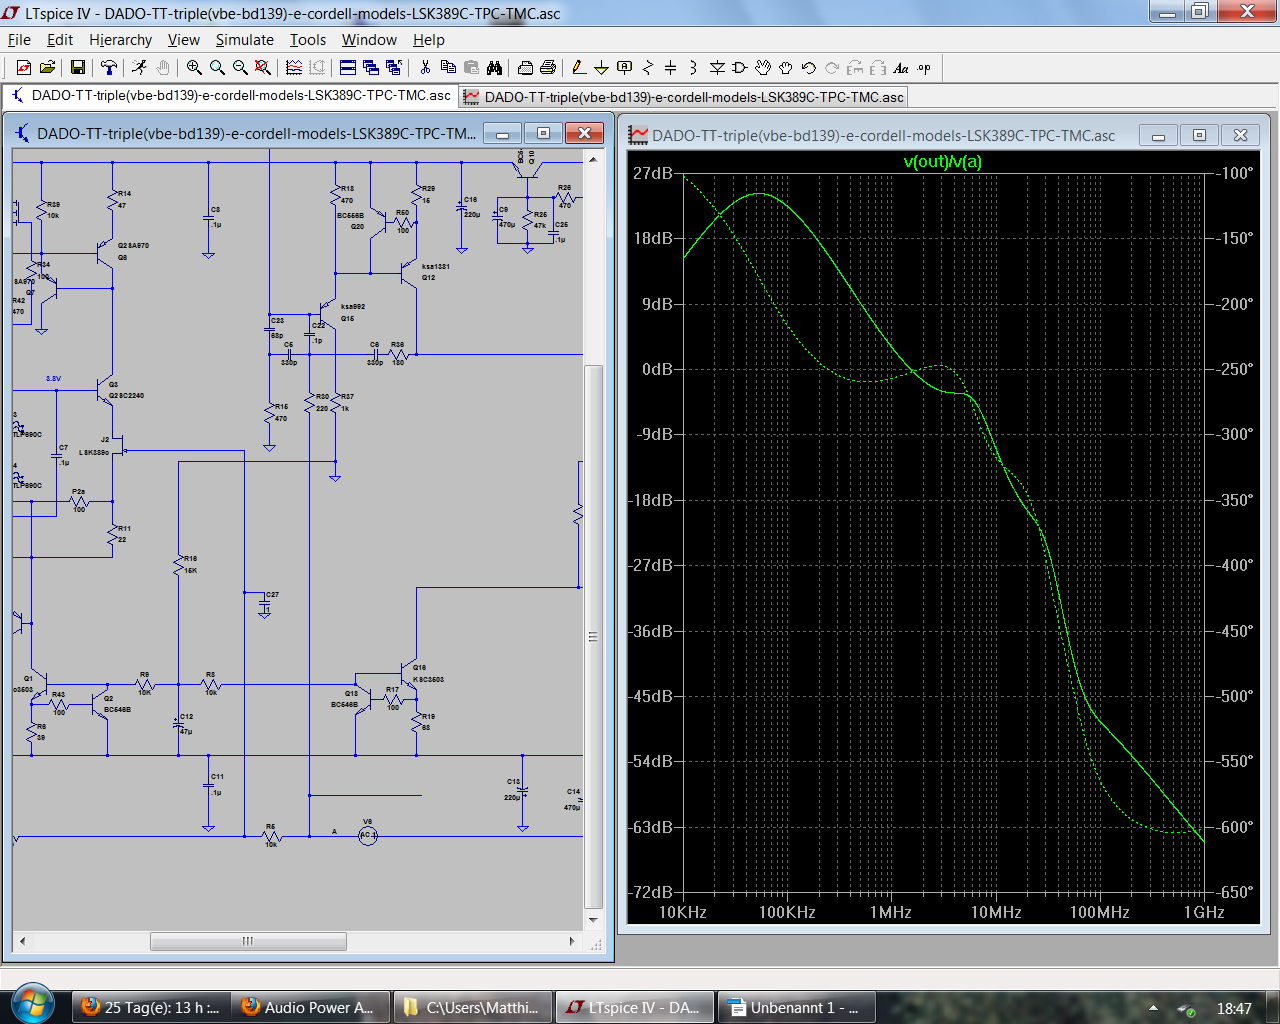Switch to the '25 Tag(e)' Firefox taskbar item
Viewport: 1280px width, 1024px height.
click(150, 1007)
